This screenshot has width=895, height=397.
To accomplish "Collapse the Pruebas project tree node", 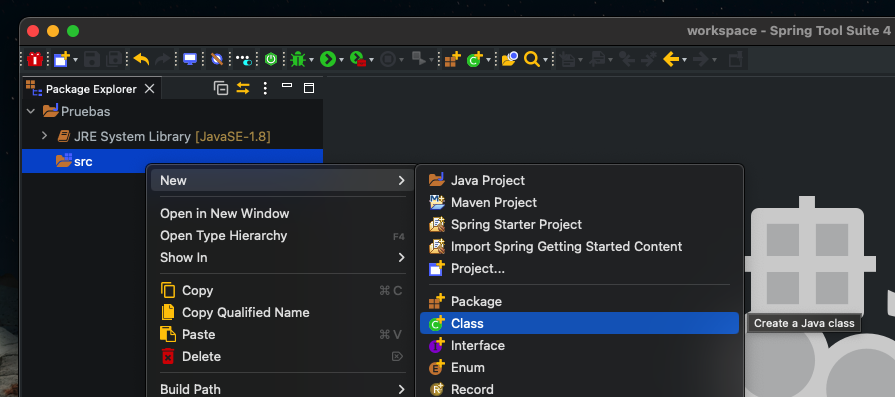I will 31,112.
